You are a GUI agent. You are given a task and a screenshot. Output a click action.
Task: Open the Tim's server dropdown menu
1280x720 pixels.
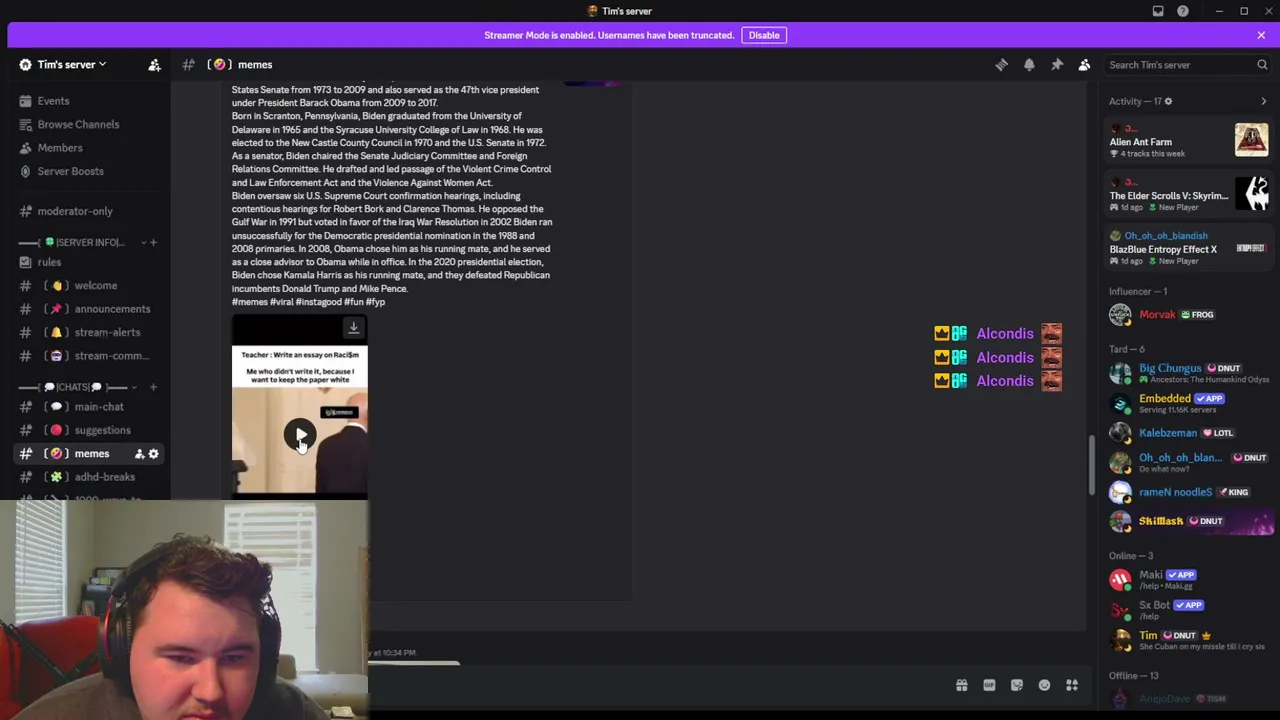(x=72, y=65)
